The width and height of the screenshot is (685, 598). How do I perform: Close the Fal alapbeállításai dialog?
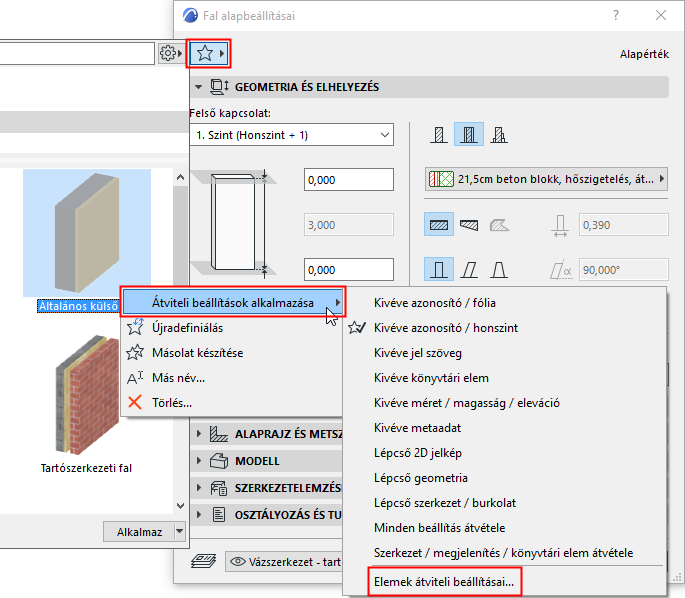pos(661,15)
